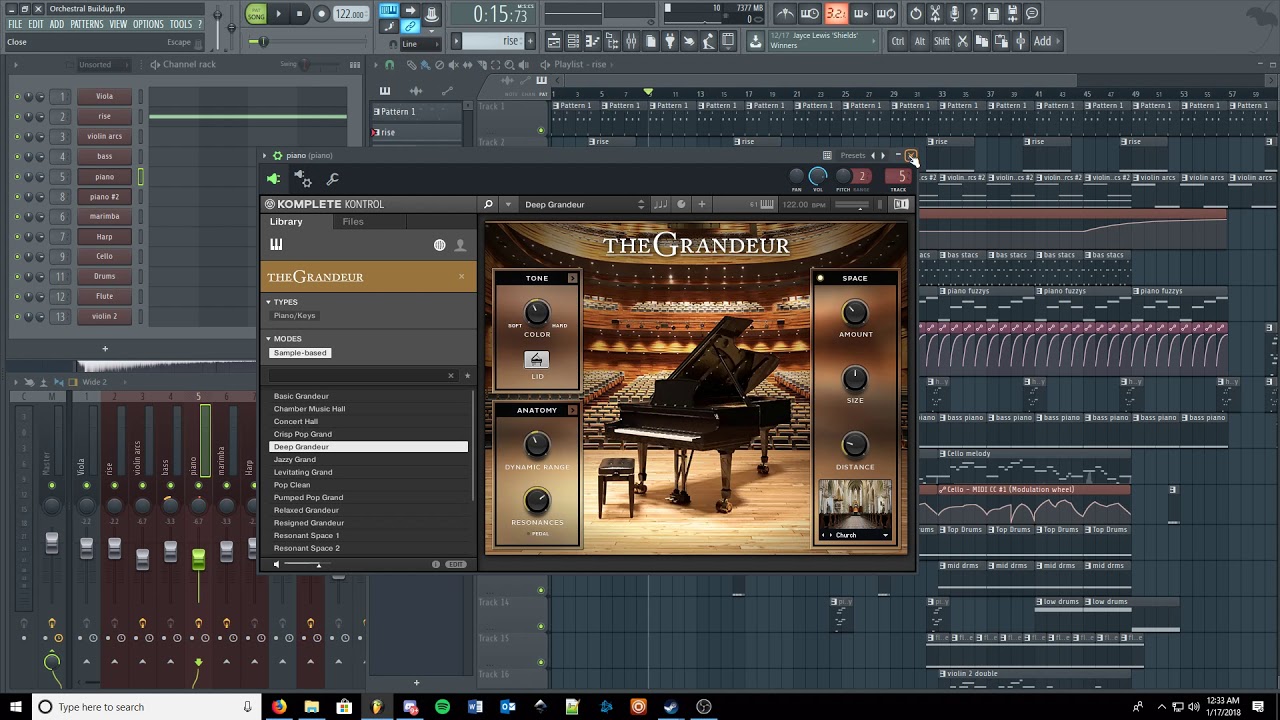The width and height of the screenshot is (1280, 720).
Task: Click the Record button
Action: pyautogui.click(x=321, y=14)
